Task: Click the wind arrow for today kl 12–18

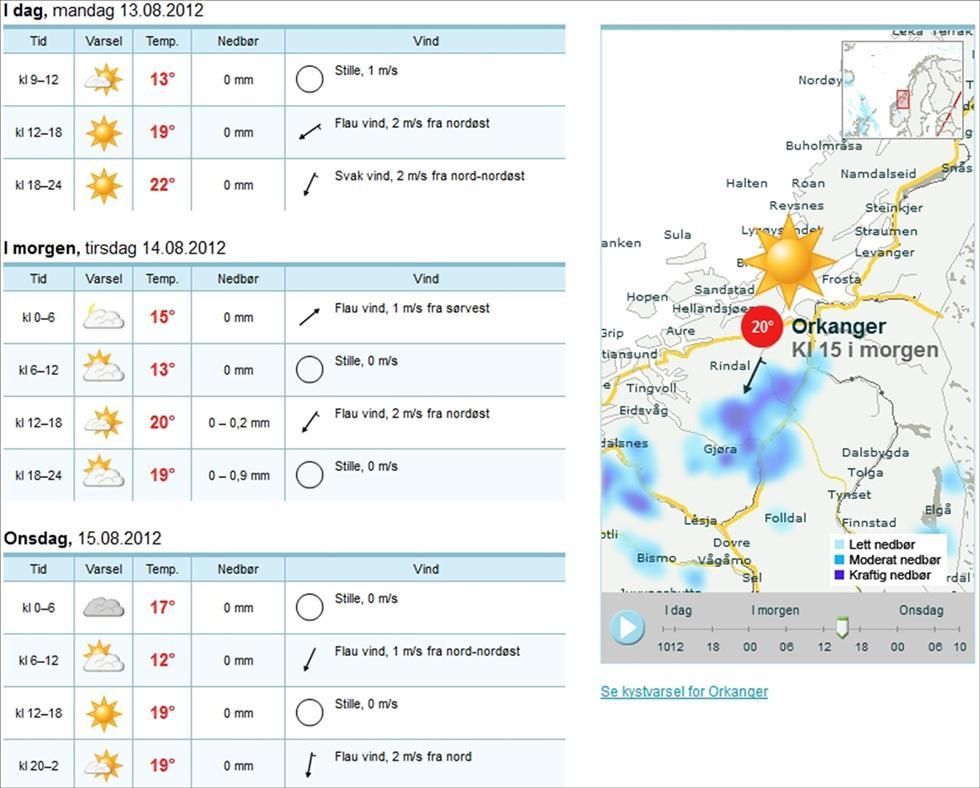Action: click(310, 132)
